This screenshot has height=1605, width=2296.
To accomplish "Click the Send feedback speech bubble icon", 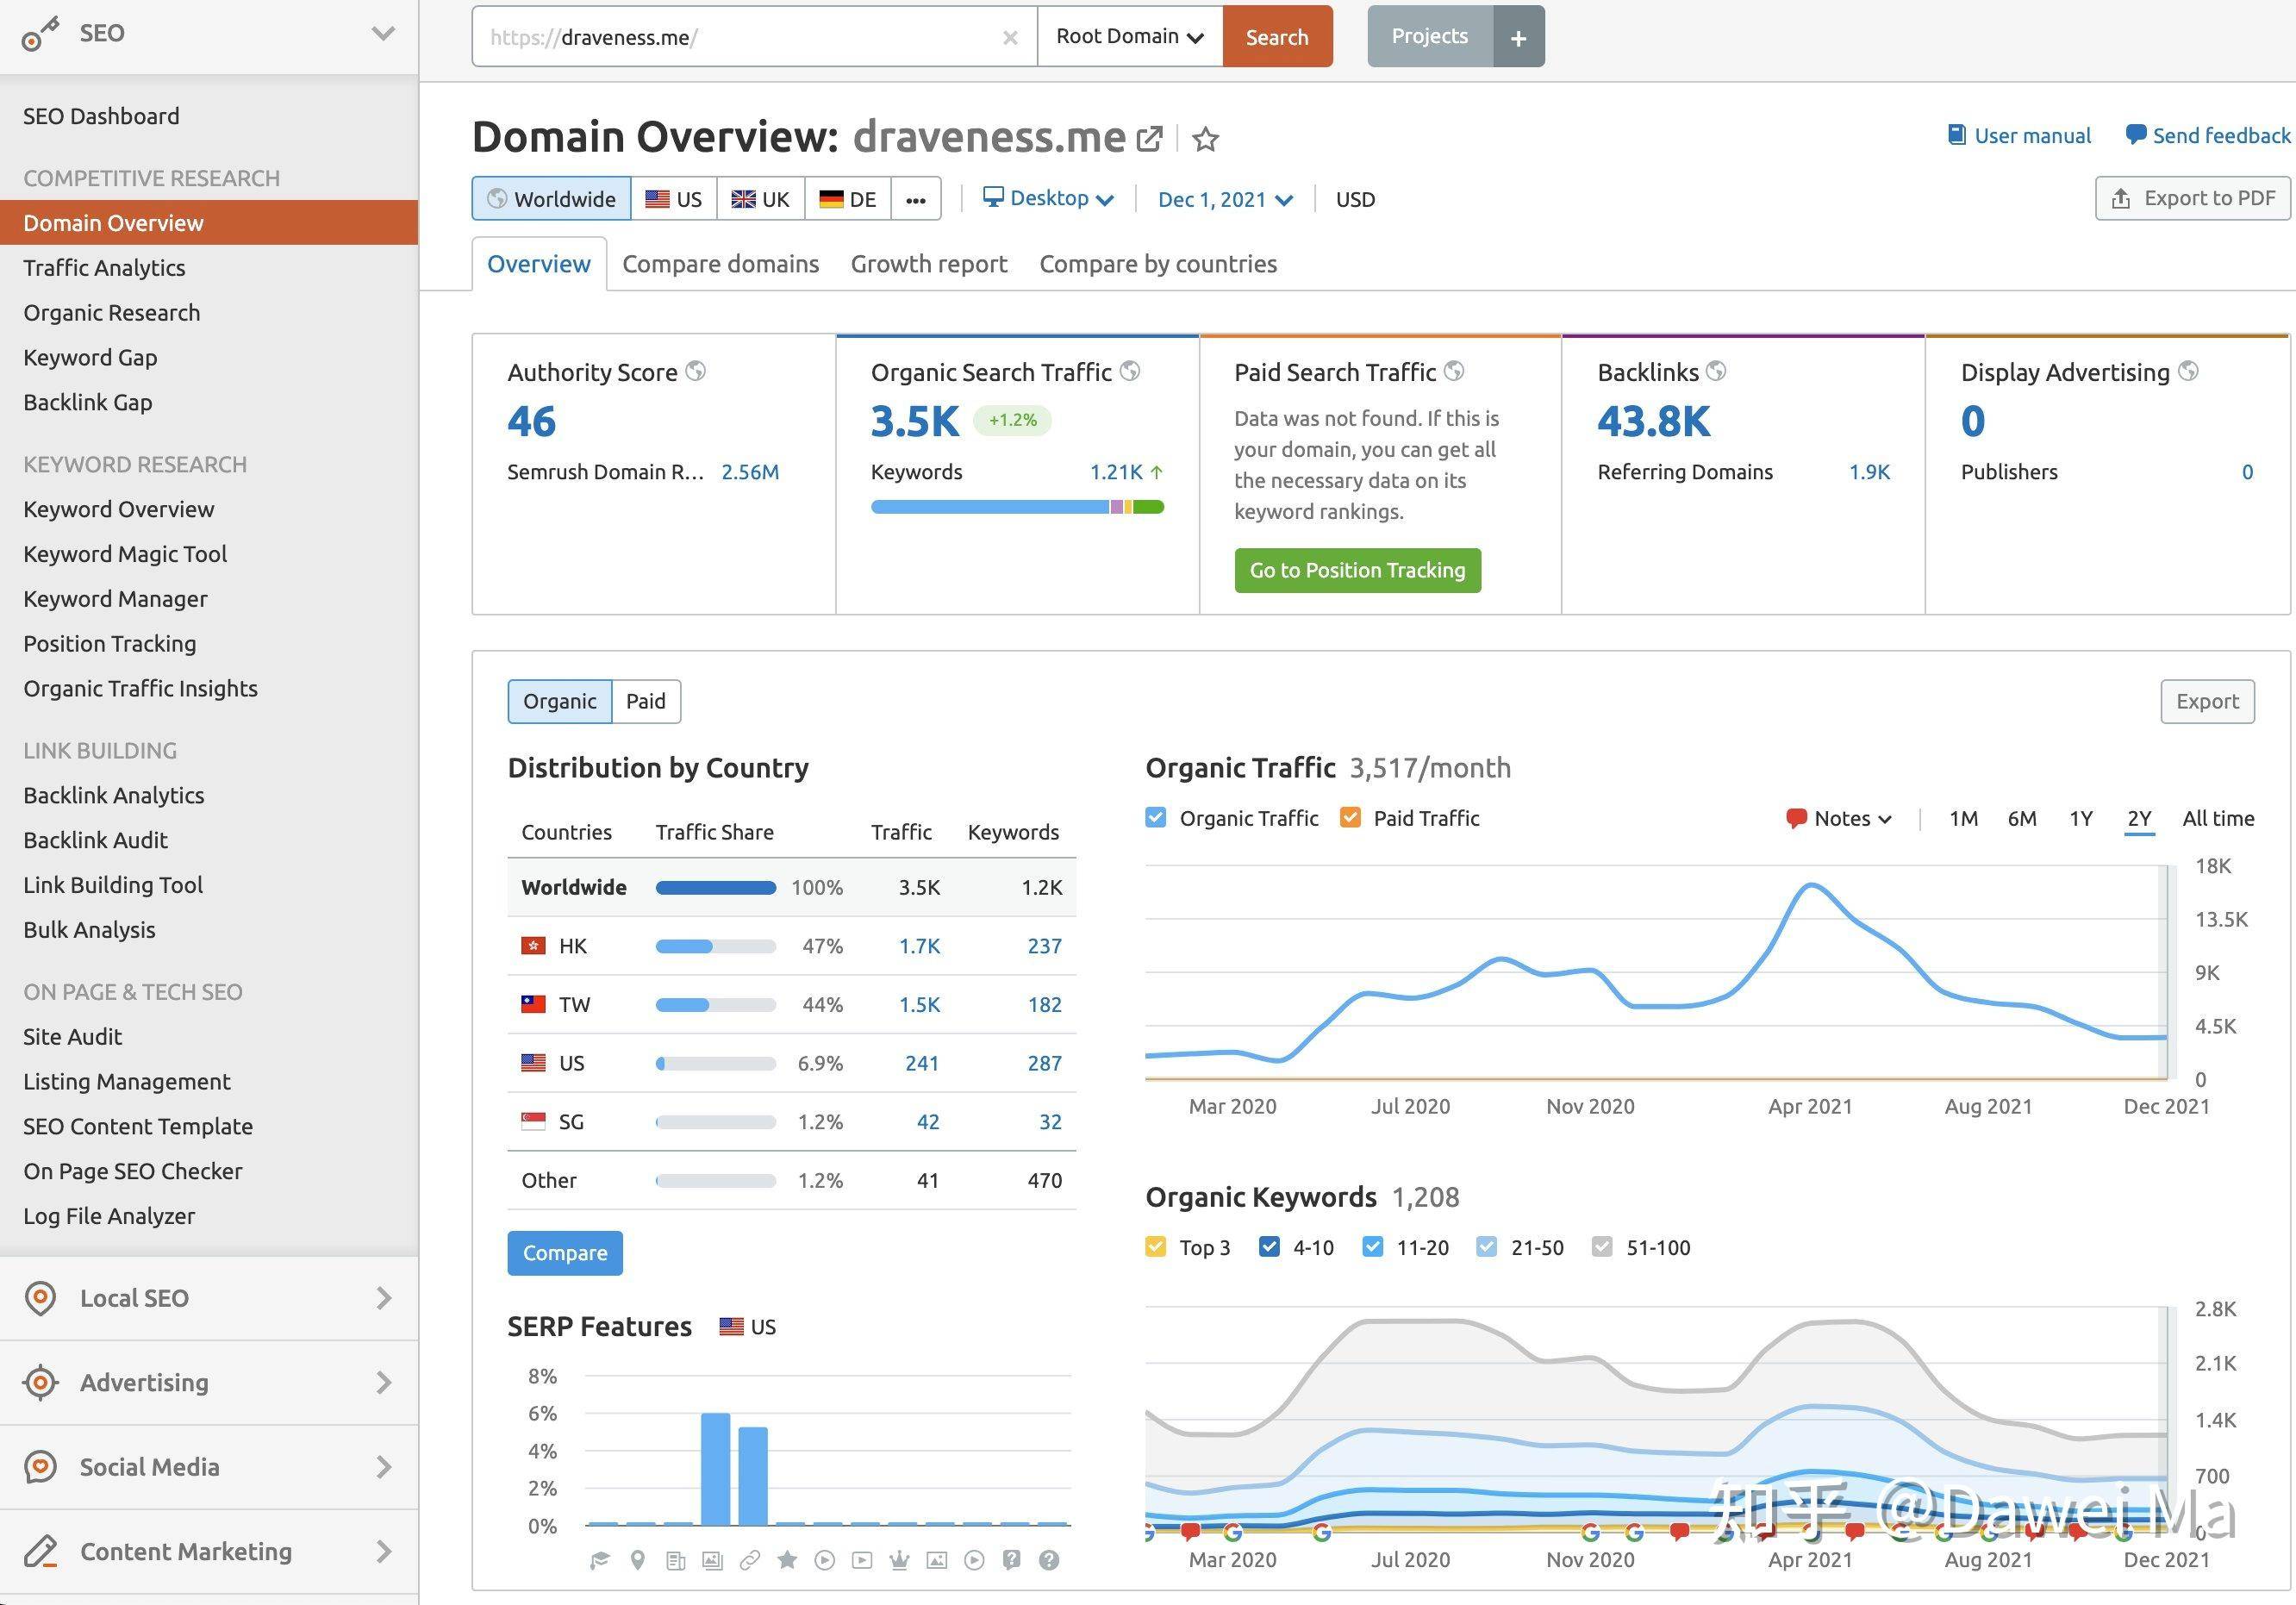I will coord(2136,135).
